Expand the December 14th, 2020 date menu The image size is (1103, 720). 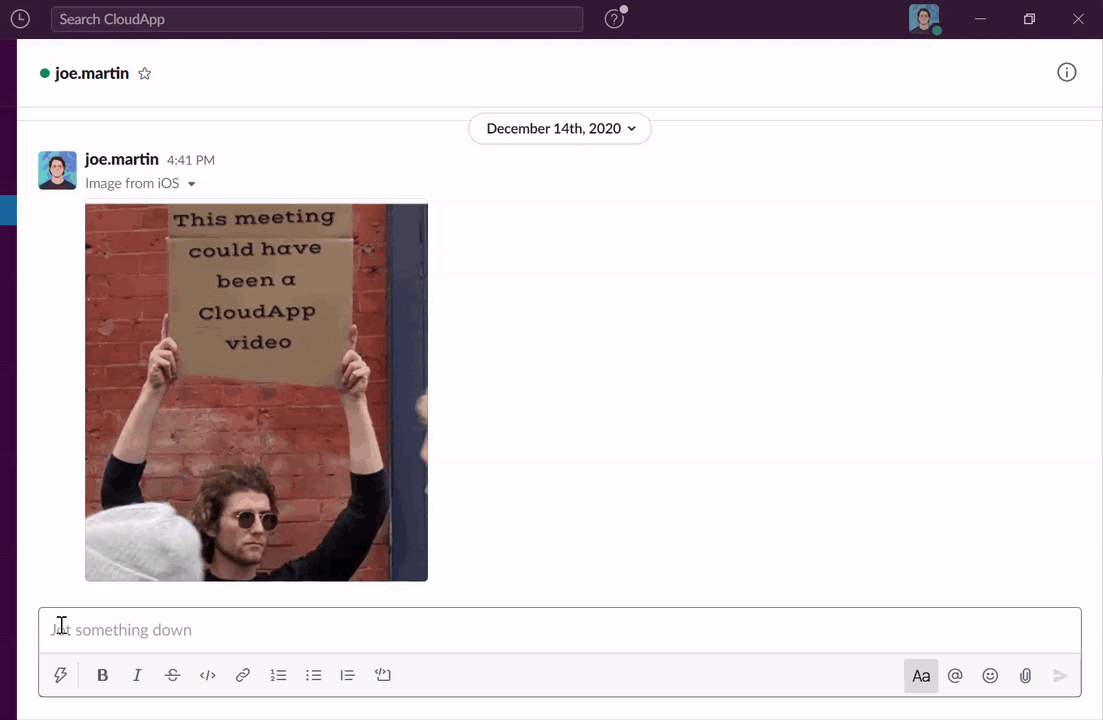point(560,129)
